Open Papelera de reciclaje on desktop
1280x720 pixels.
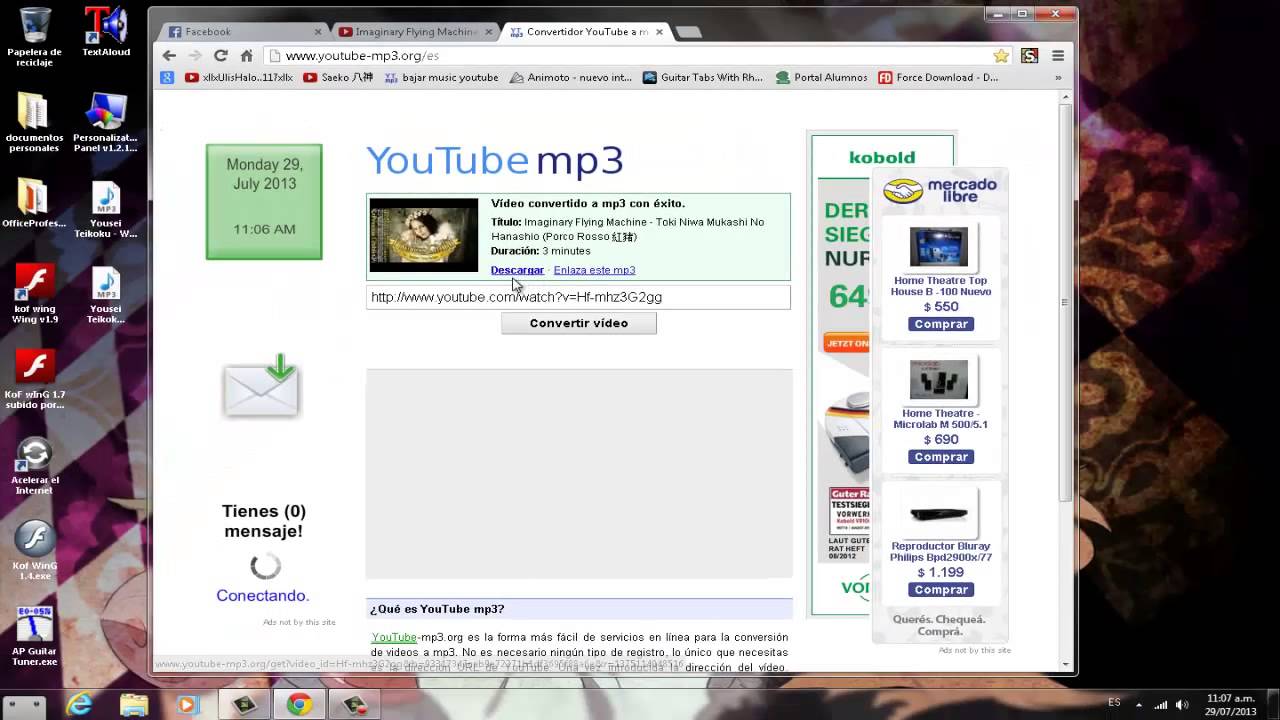(34, 36)
